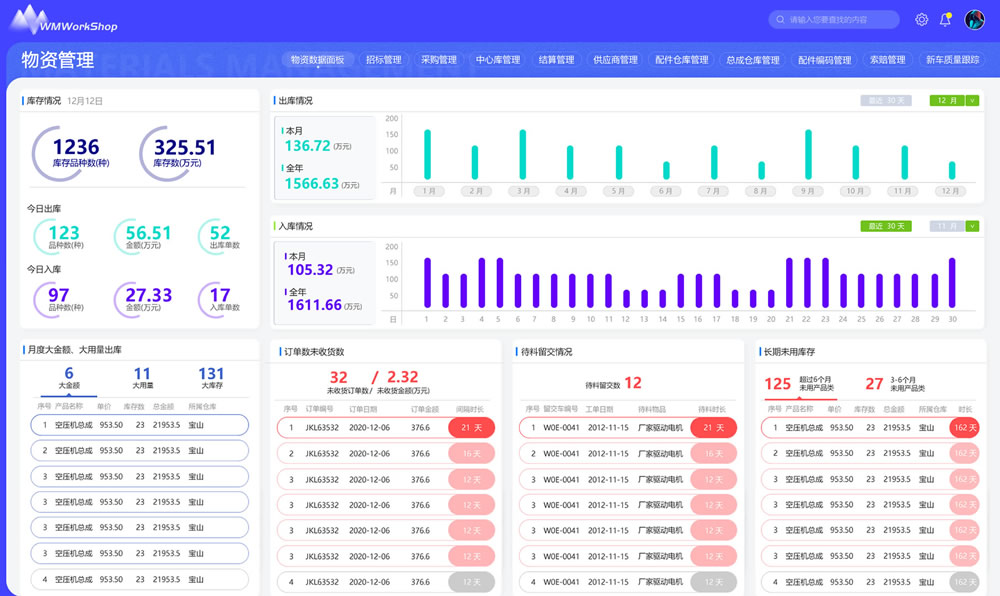Toggle 最近30天 in the 出库情况 panel
Screen dimensions: 1000x596
pyautogui.click(x=886, y=100)
